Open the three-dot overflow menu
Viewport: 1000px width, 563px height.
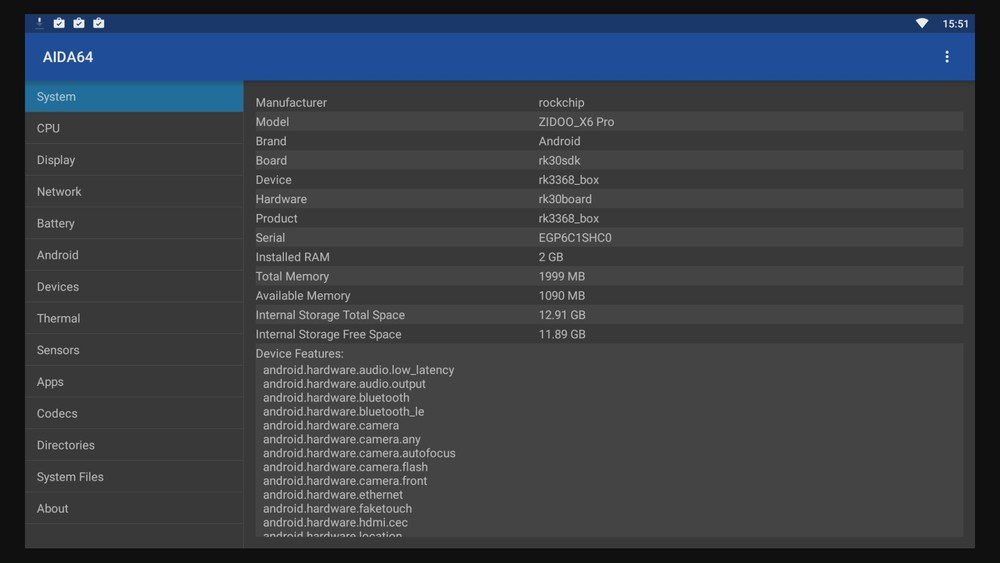tap(946, 57)
